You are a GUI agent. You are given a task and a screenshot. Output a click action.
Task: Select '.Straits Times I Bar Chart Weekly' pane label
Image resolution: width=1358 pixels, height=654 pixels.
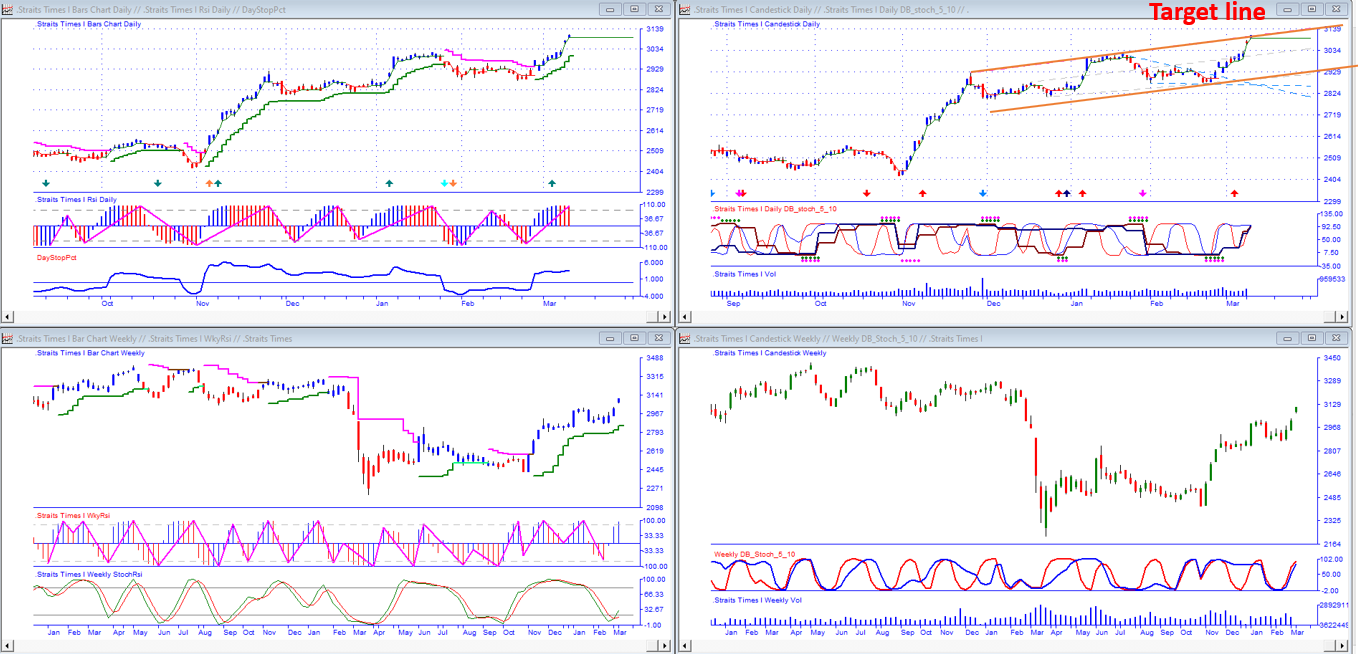(x=90, y=353)
